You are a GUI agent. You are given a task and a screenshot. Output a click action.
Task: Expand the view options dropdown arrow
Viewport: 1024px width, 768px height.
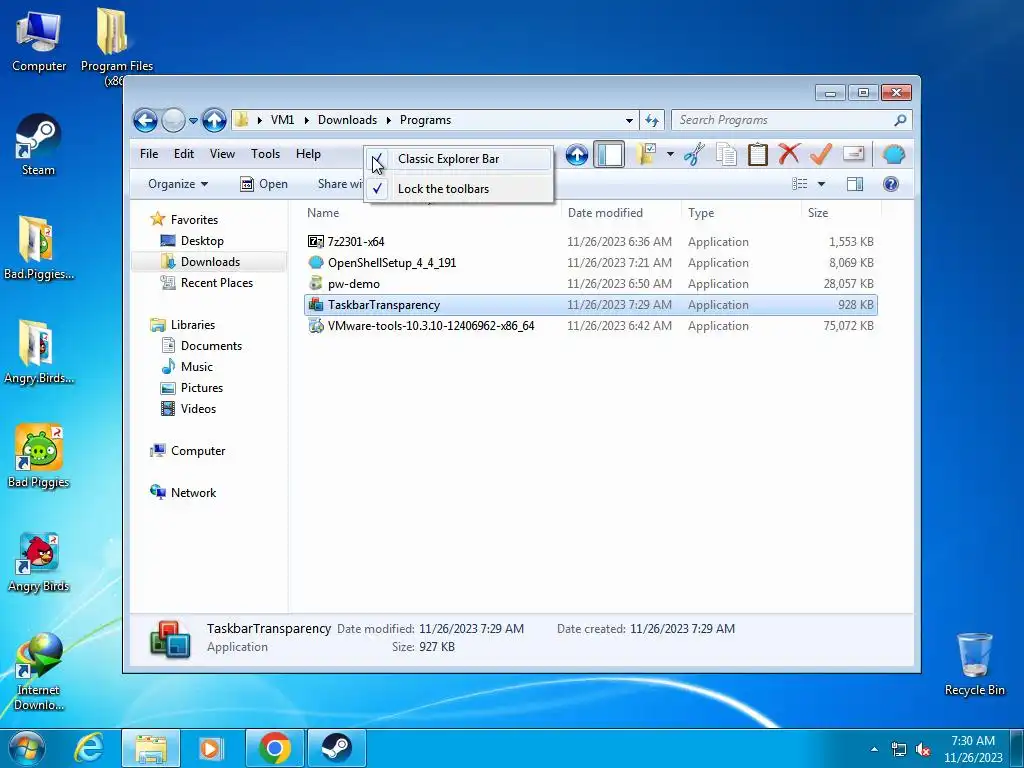tap(822, 184)
